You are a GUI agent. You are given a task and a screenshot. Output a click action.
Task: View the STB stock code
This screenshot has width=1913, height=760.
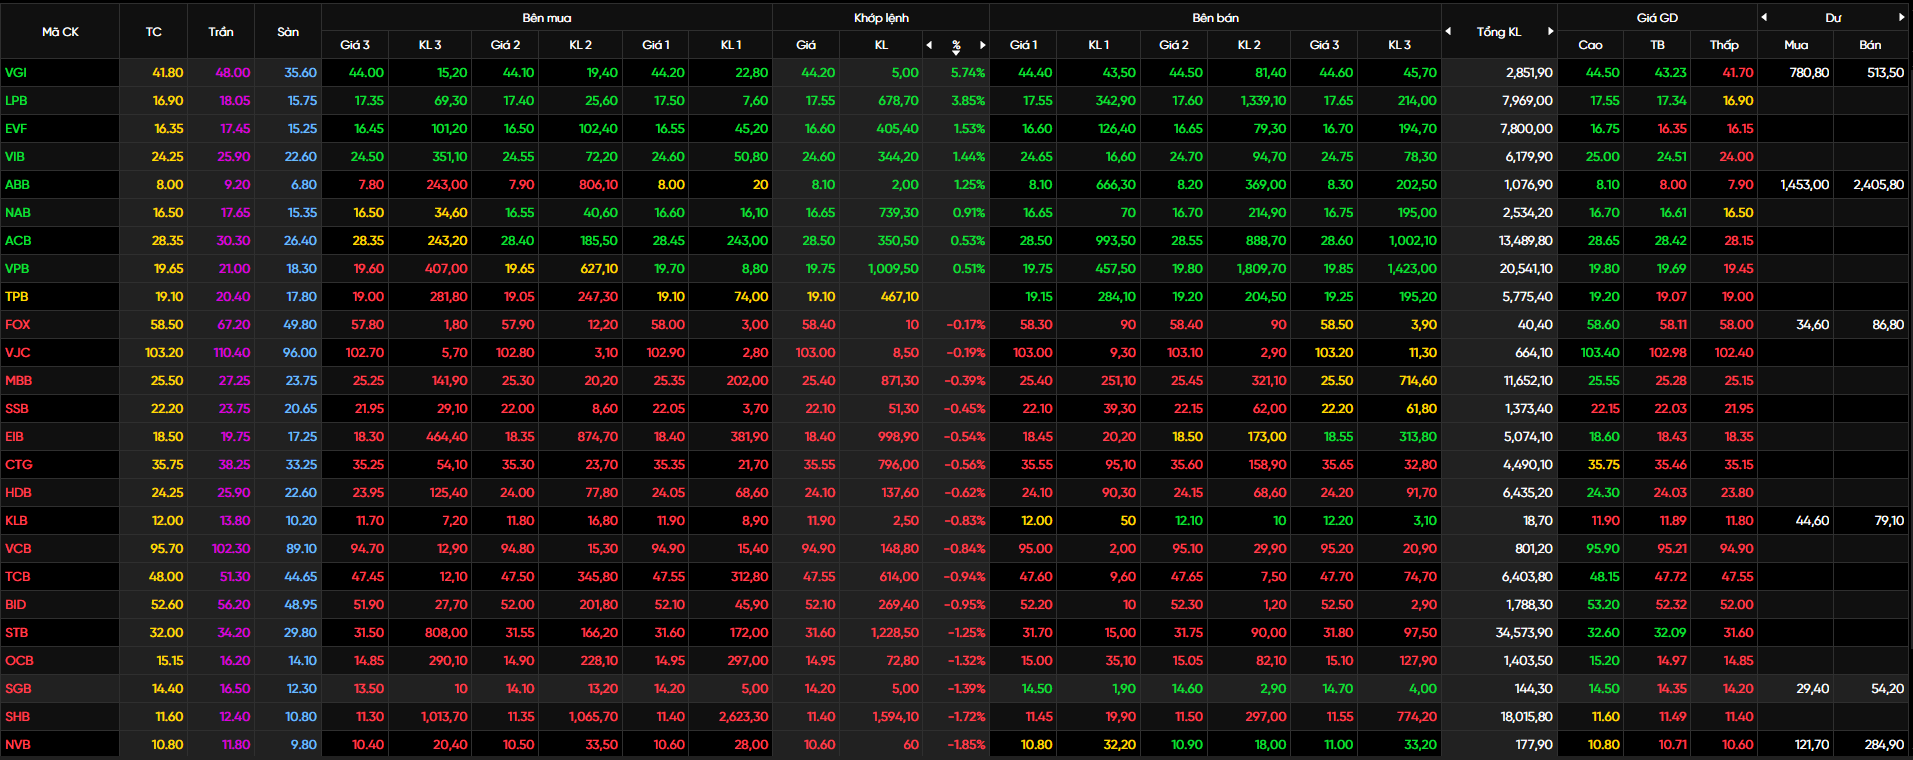tap(16, 633)
